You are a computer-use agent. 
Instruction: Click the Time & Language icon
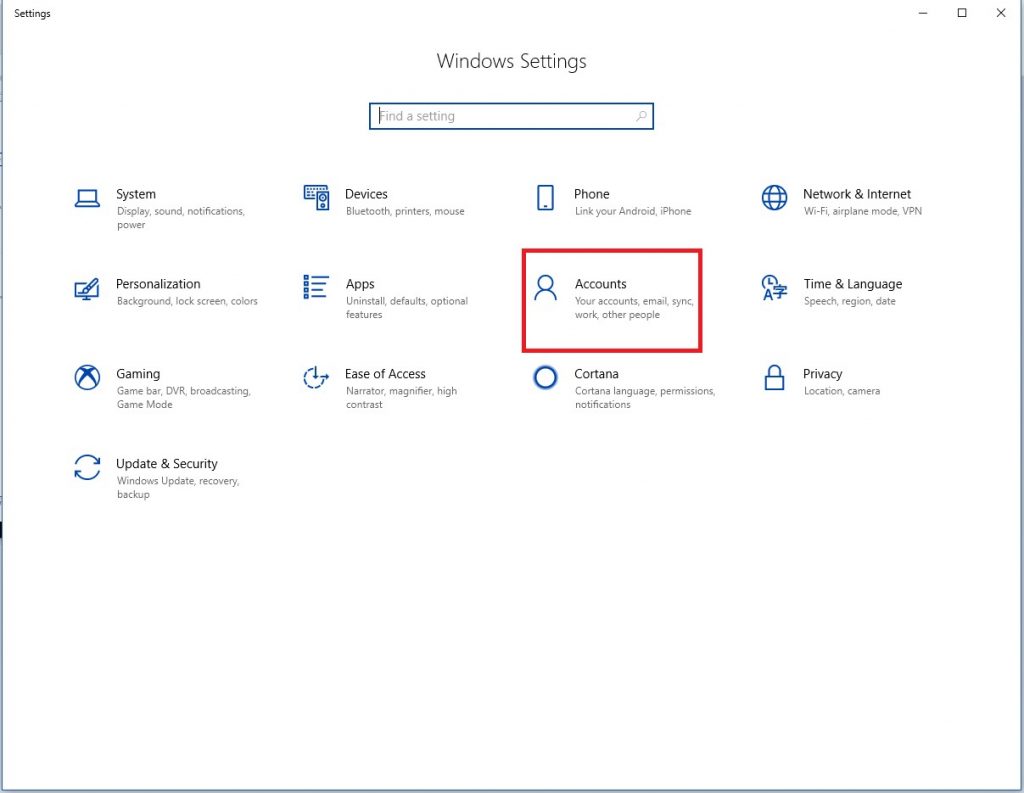click(775, 287)
